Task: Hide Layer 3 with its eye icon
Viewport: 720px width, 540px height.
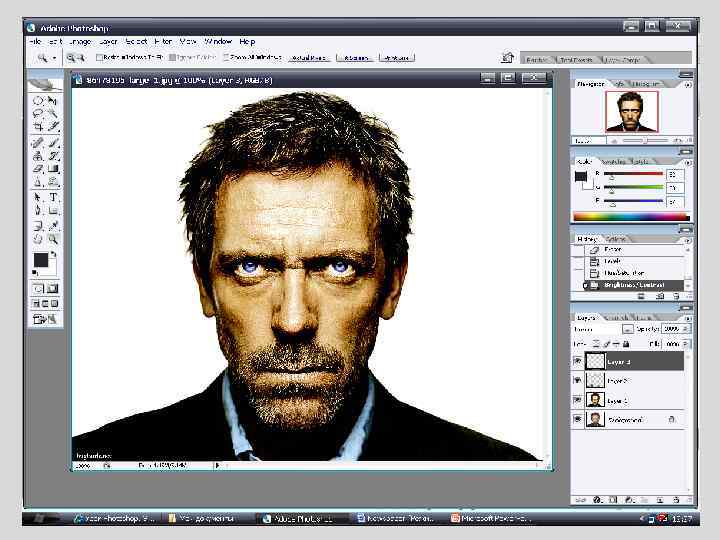Action: [x=578, y=361]
